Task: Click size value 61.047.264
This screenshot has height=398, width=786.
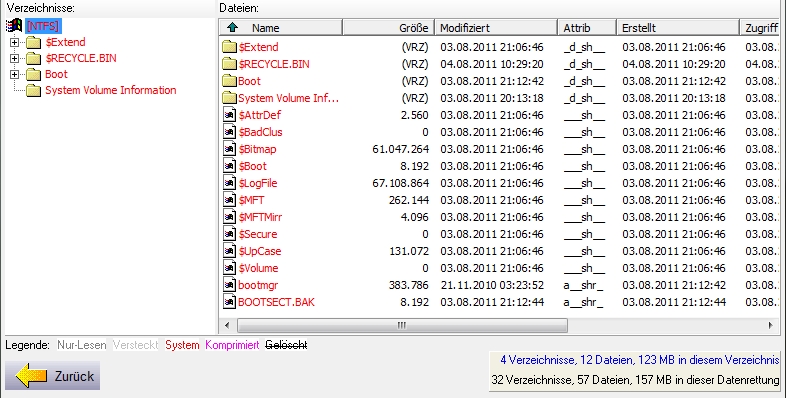Action: [x=401, y=149]
